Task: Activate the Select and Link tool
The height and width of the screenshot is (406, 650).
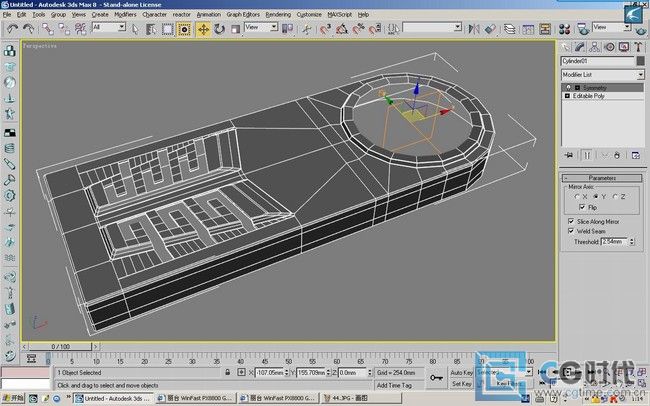Action: pos(48,29)
